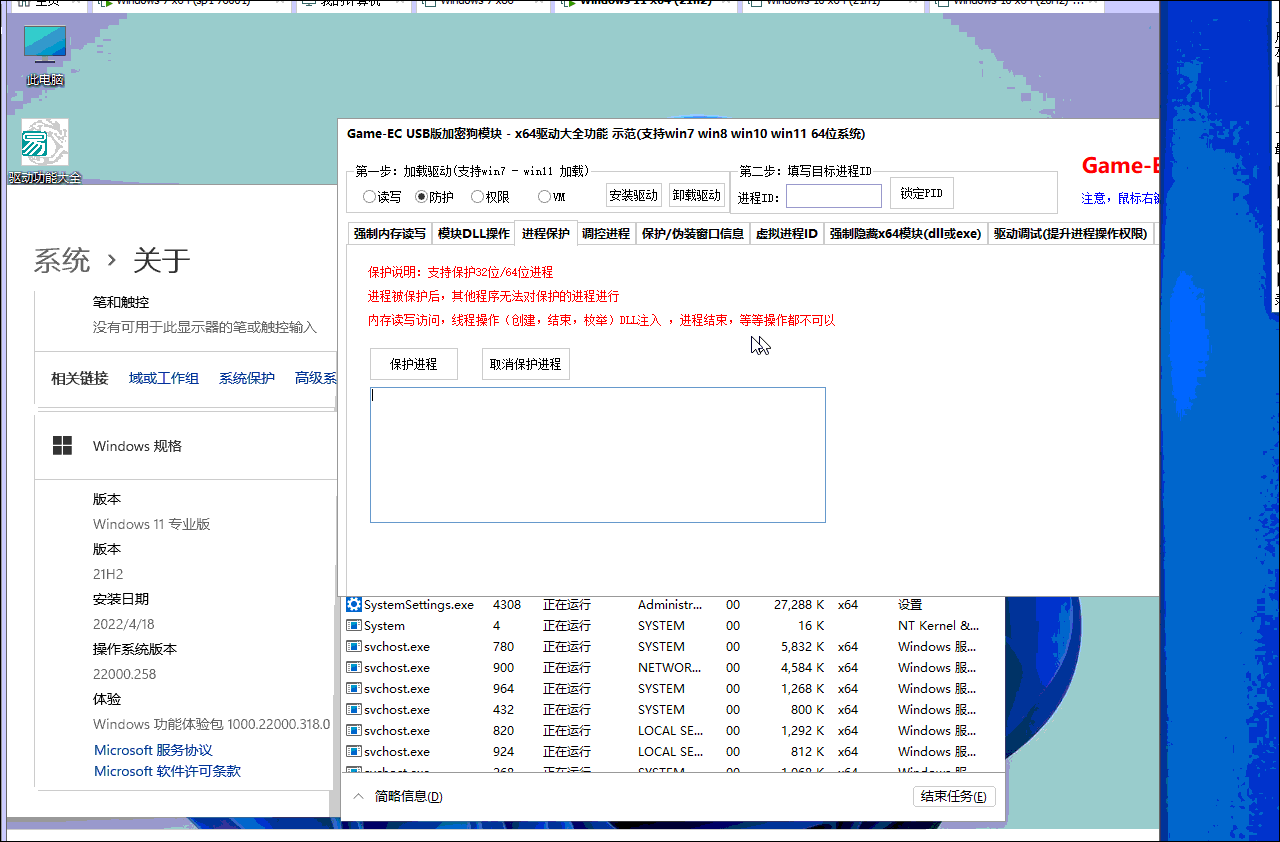Click the svchost.exe icon in the PID 964 row

(353, 689)
